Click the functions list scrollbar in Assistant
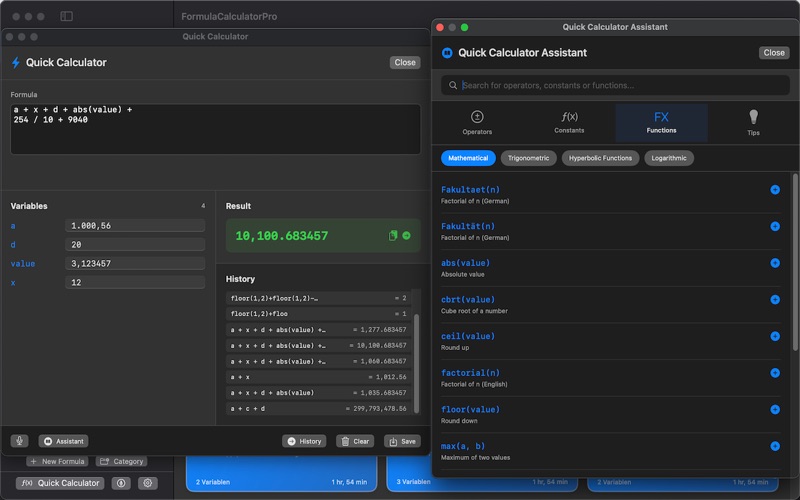The height and width of the screenshot is (500, 800). coord(795,262)
